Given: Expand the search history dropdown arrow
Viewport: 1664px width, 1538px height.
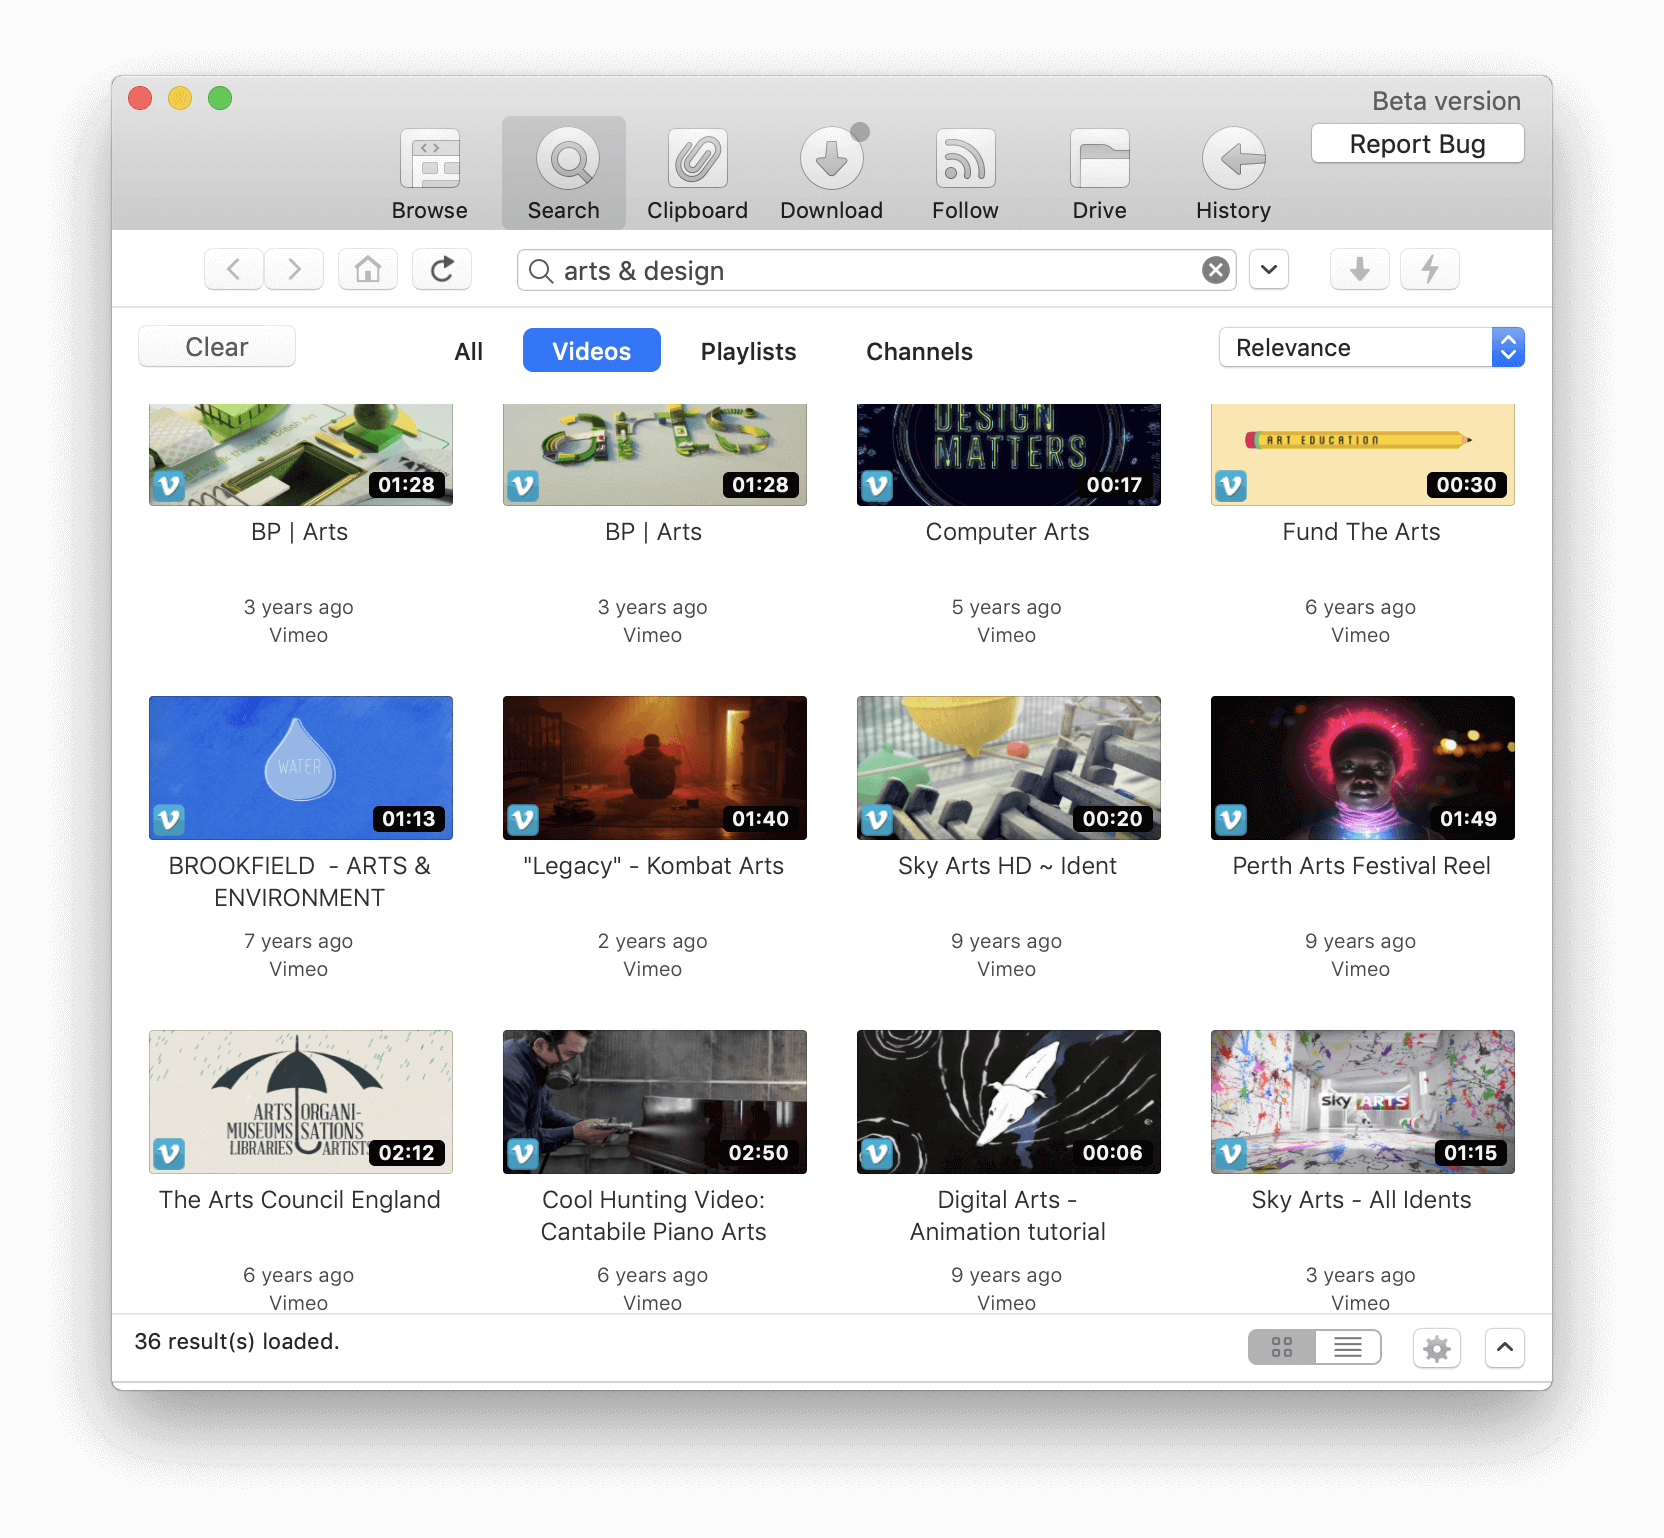Looking at the screenshot, I should [1269, 269].
